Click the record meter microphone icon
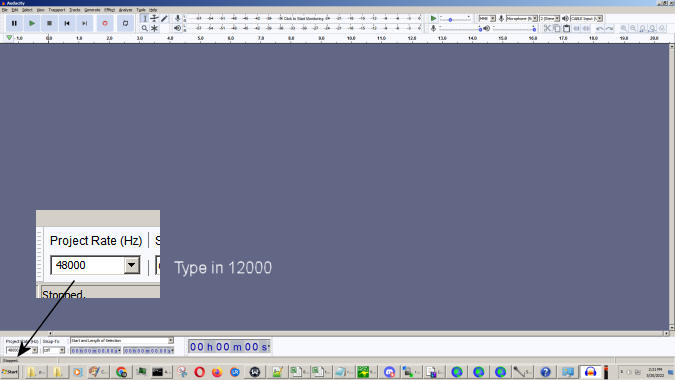675x380 pixels. click(x=177, y=19)
